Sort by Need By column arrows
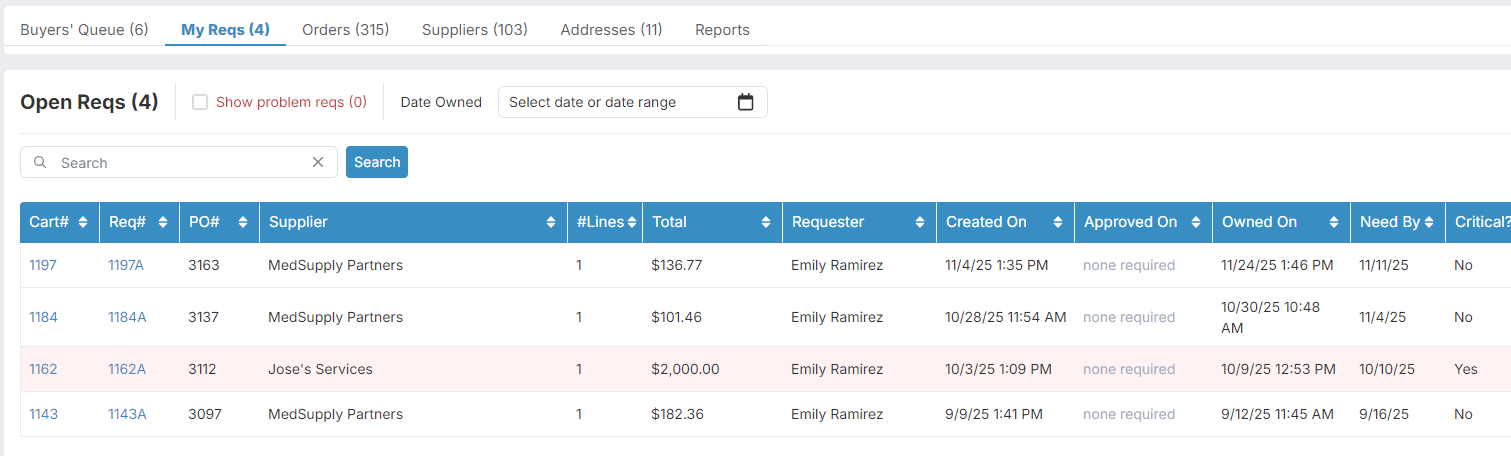The height and width of the screenshot is (456, 1511). [x=1430, y=222]
